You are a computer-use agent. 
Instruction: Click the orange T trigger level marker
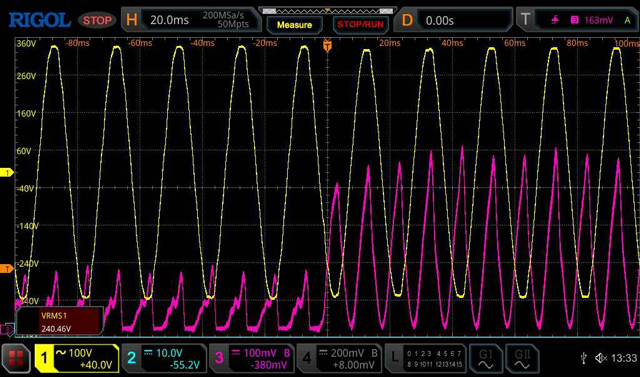[7, 268]
